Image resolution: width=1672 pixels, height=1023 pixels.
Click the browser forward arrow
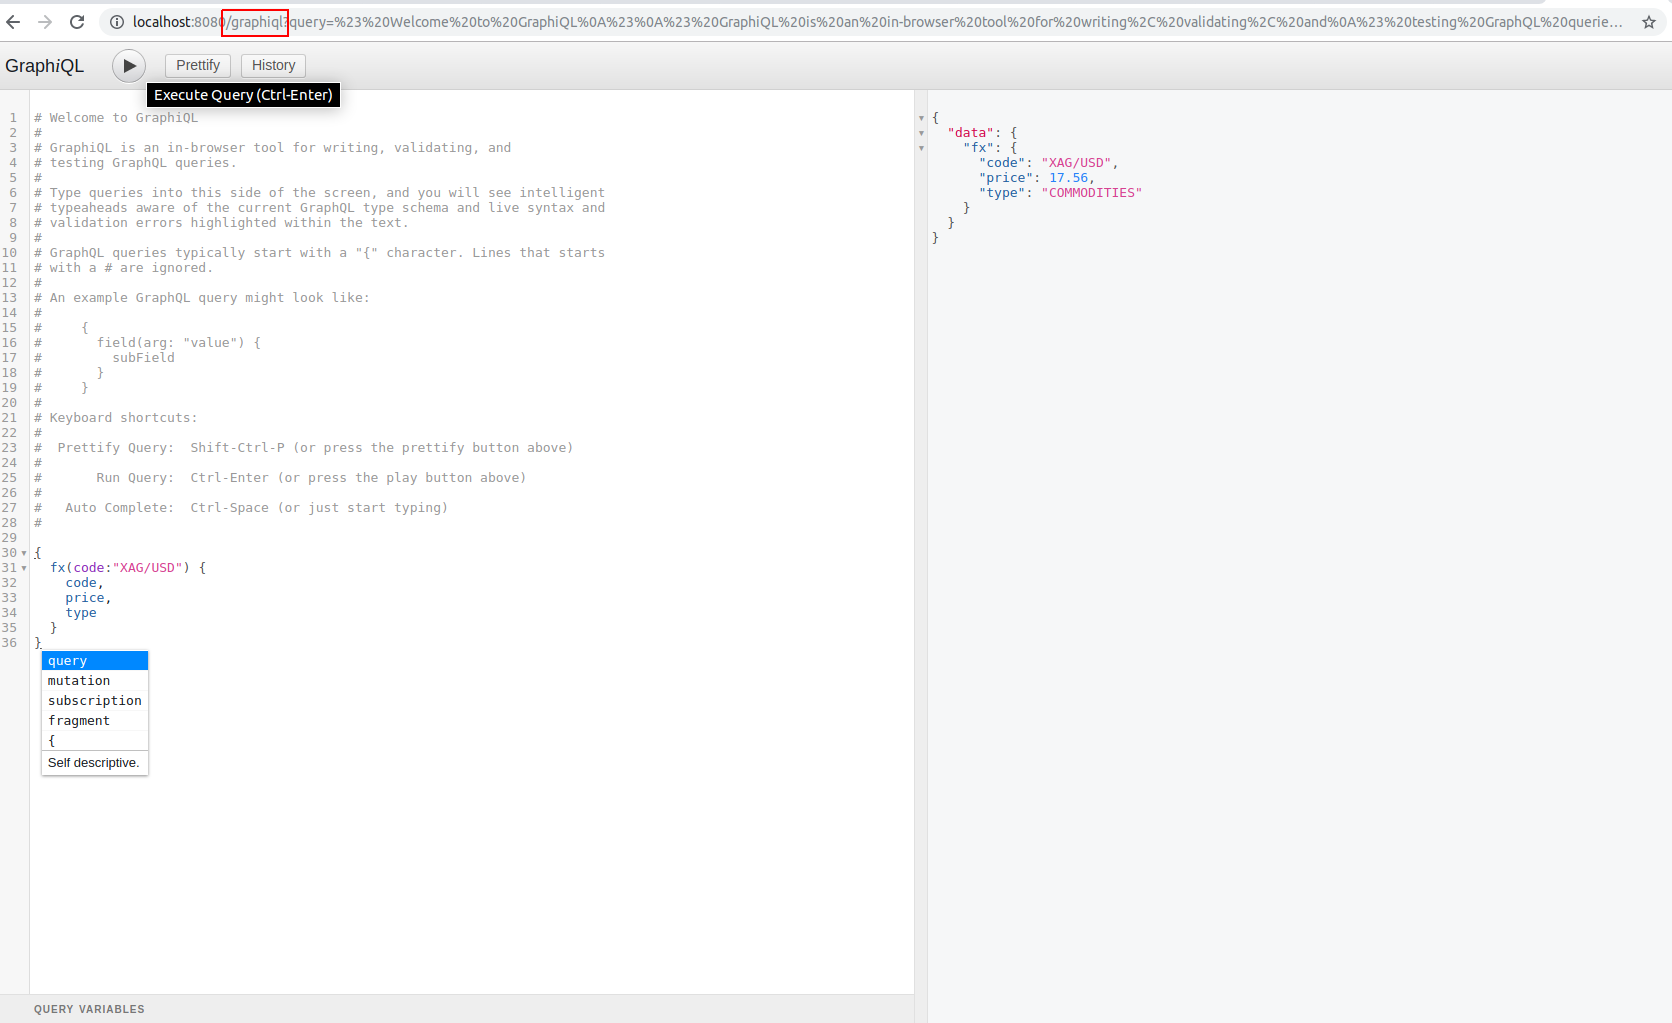point(45,22)
